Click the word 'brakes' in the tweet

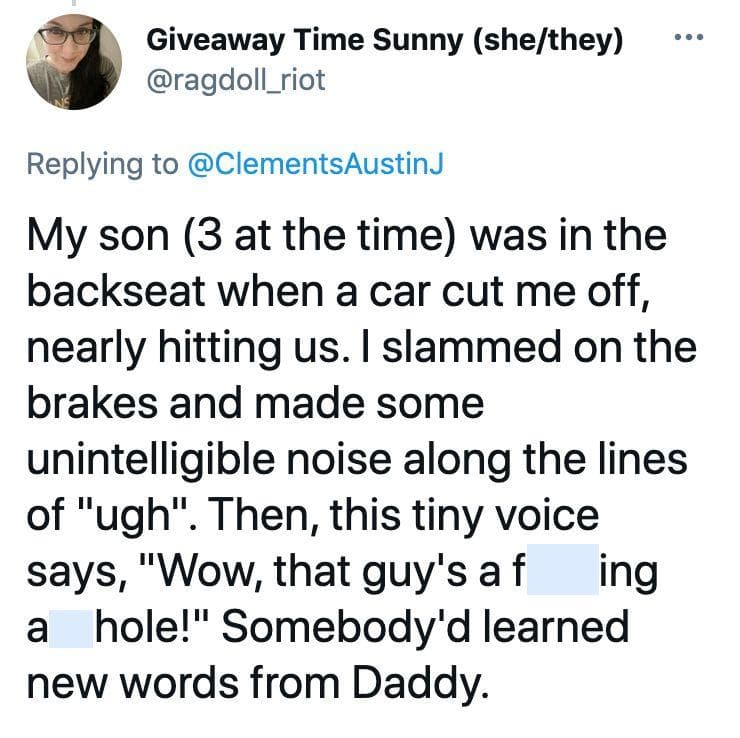[92, 403]
